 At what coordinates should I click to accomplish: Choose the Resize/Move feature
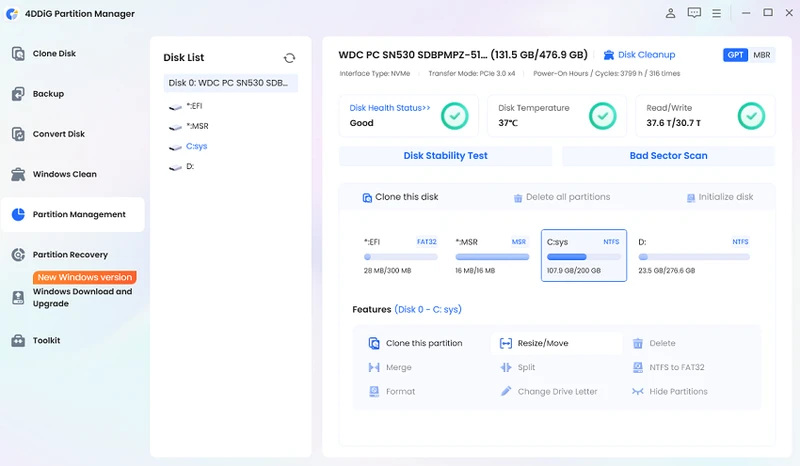[x=557, y=344]
